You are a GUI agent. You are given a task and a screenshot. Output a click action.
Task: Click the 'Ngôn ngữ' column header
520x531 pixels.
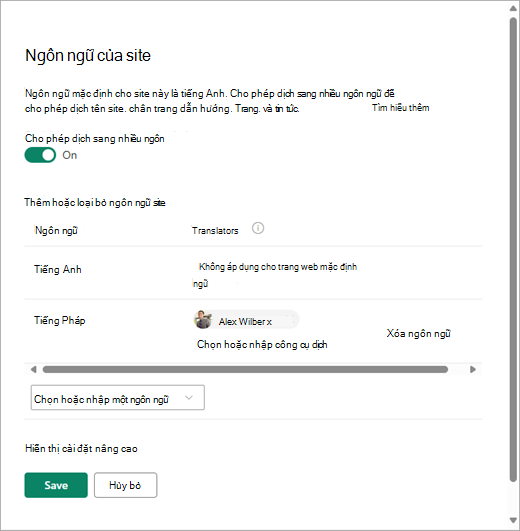[x=56, y=231]
